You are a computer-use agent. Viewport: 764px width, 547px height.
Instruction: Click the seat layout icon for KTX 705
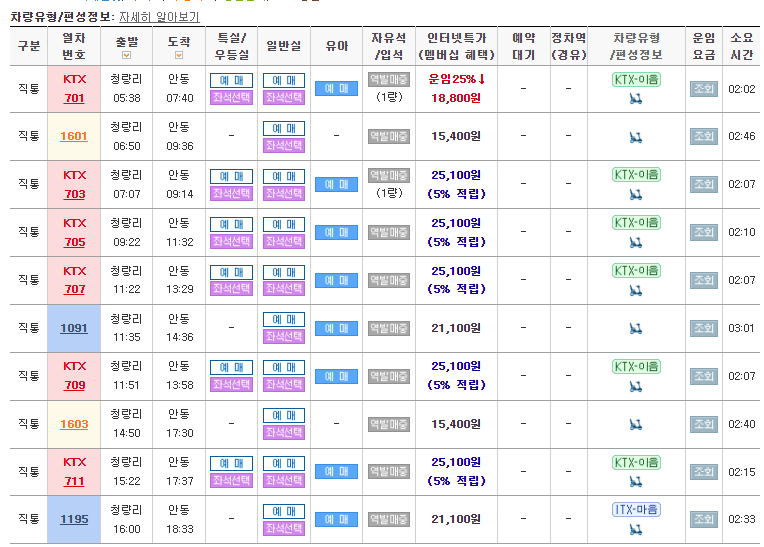(635, 243)
